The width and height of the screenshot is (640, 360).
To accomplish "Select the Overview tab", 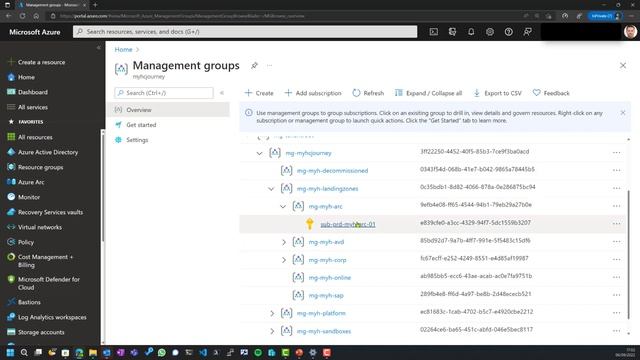I will click(x=169, y=110).
